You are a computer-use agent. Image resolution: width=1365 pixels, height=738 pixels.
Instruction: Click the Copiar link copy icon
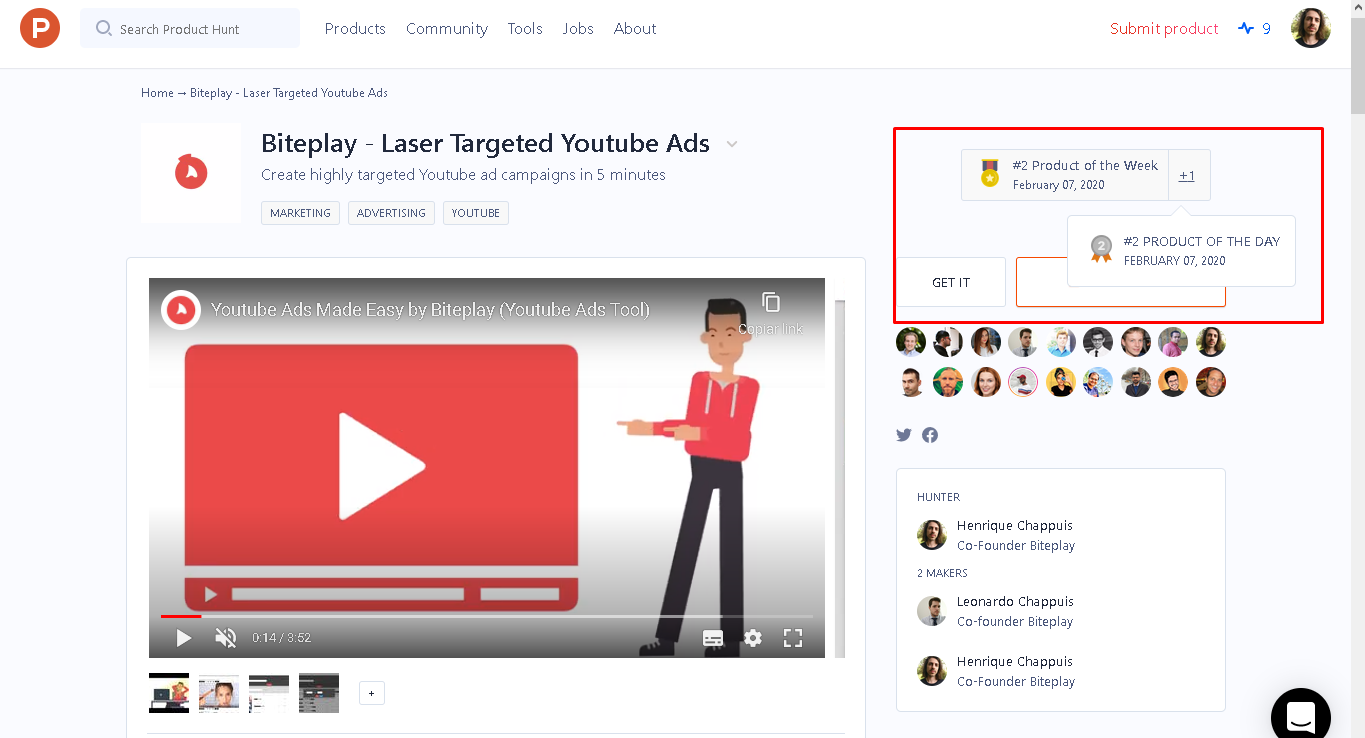771,302
